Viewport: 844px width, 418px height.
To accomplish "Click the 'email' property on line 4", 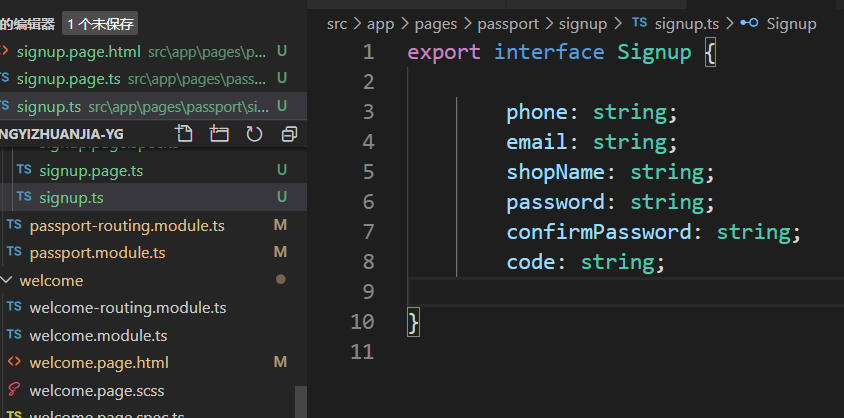I will 537,142.
